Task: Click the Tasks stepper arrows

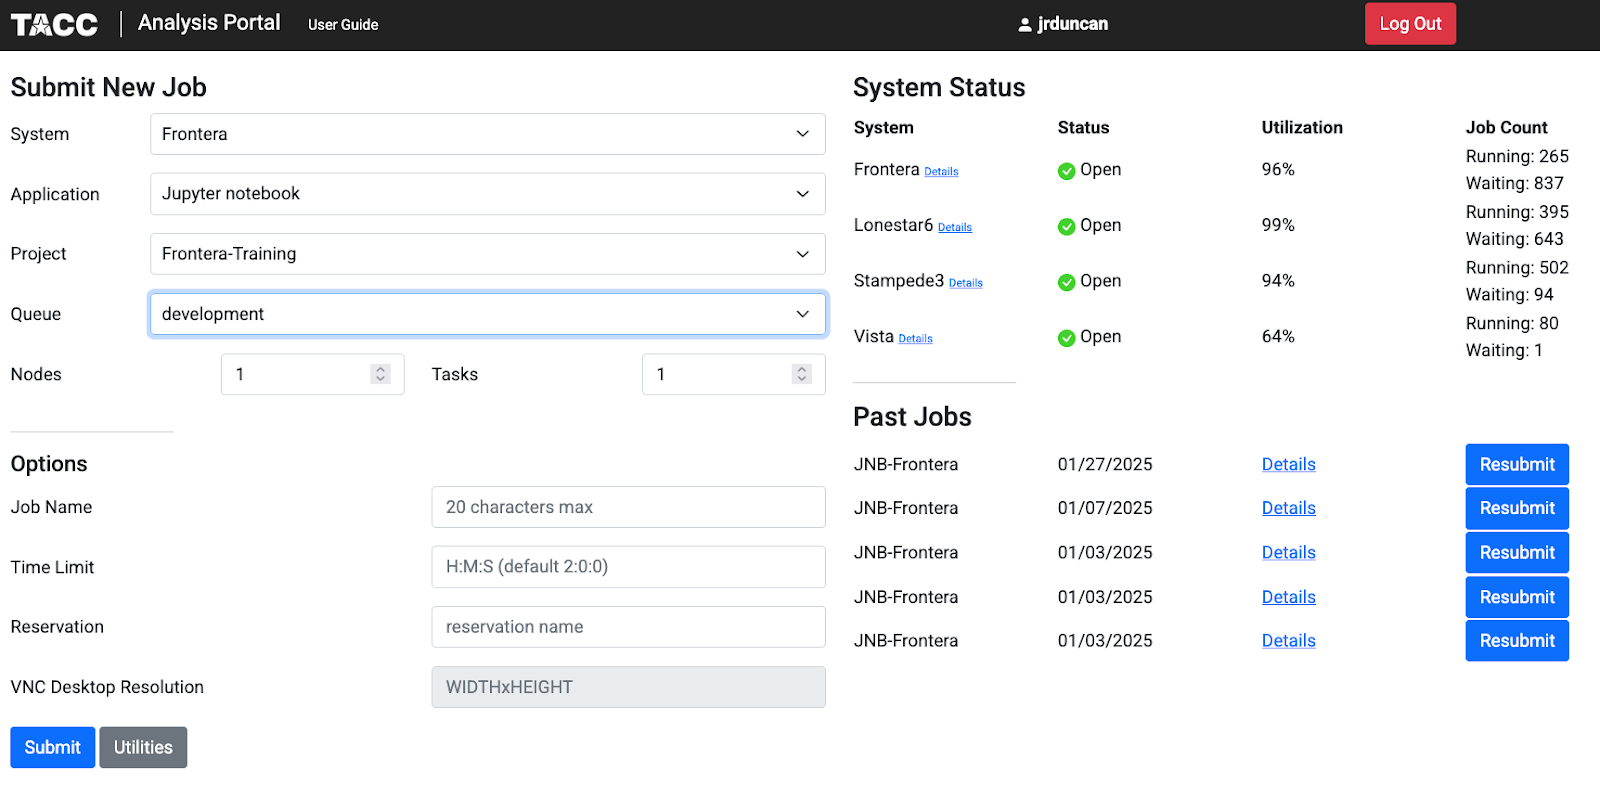Action: pyautogui.click(x=801, y=374)
